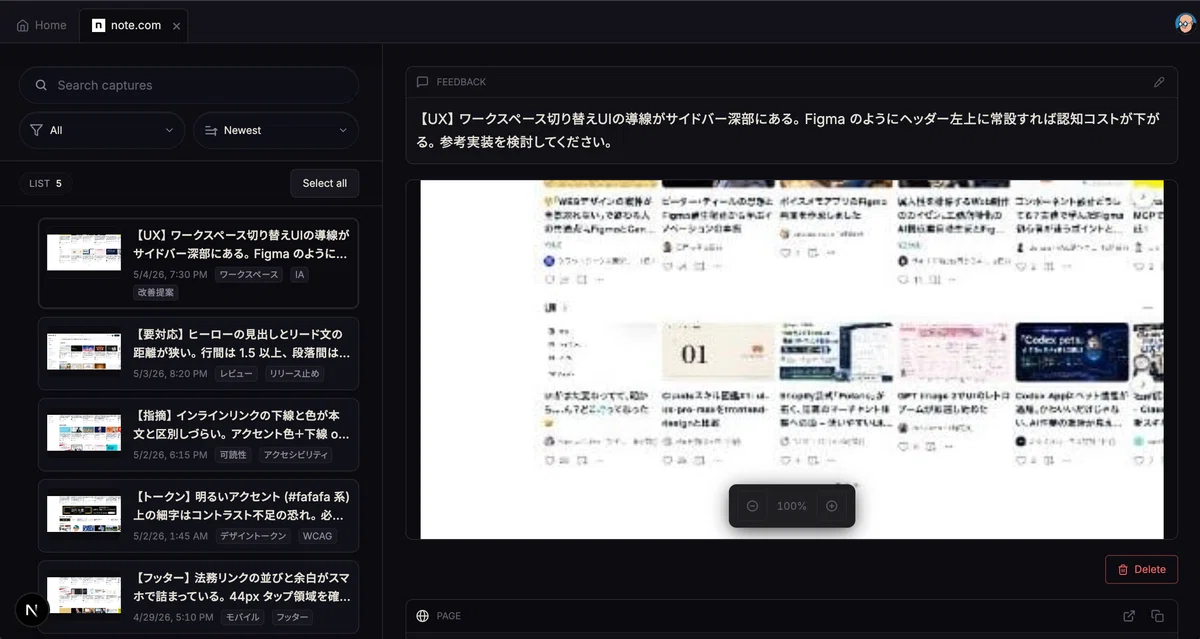Screen dimensions: 1200x639
Task: Zoom out the screenshot preview
Action: coord(752,506)
